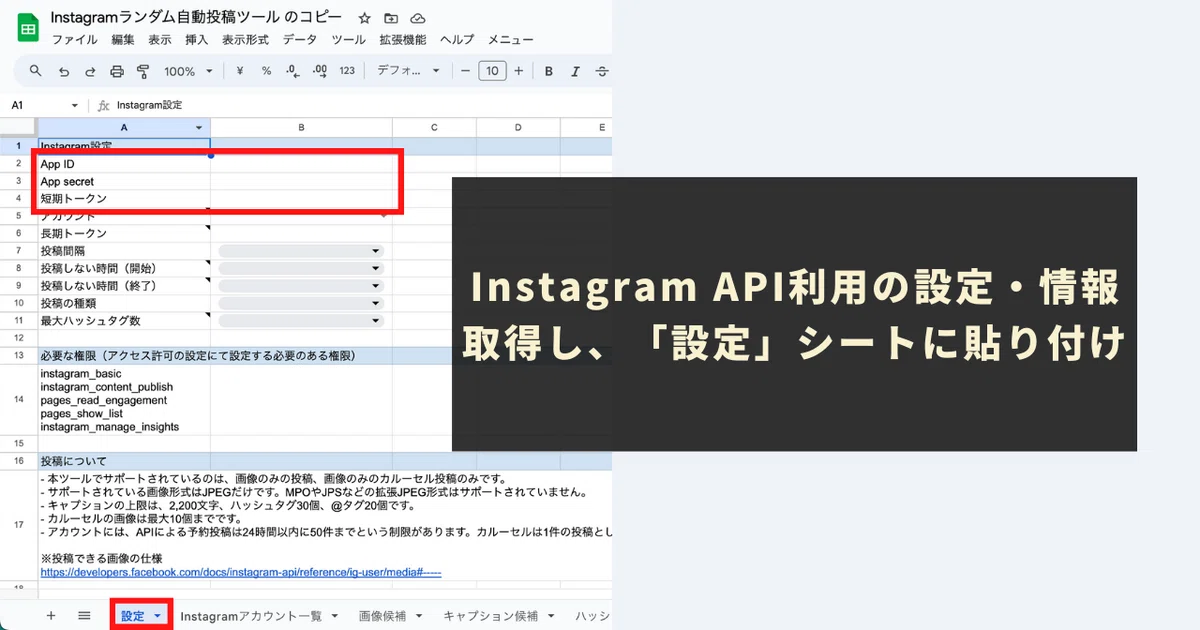Open the デフォ... font dropdown
The image size is (1200, 630).
coord(408,71)
